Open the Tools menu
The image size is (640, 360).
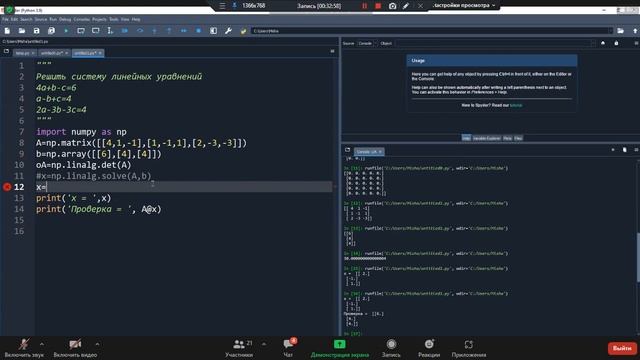click(x=113, y=19)
